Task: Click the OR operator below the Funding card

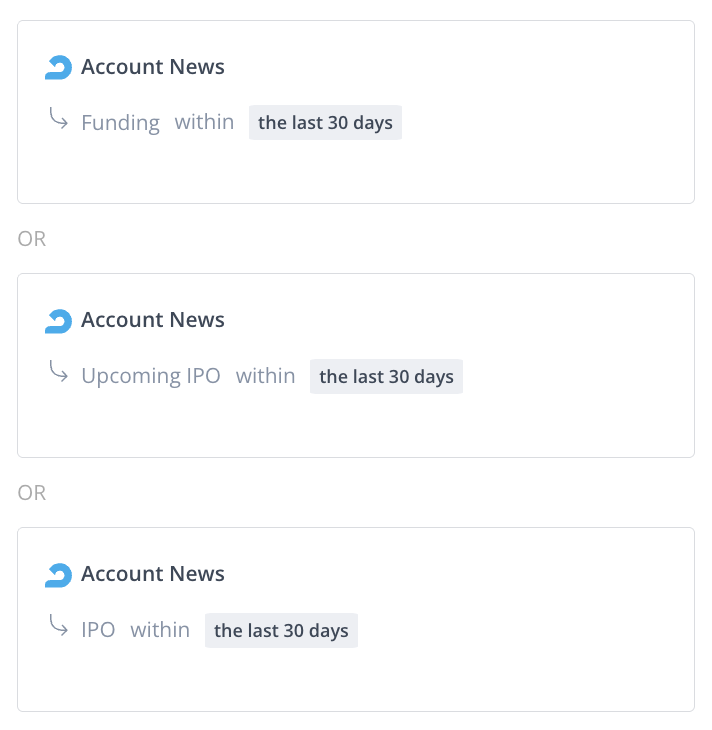Action: 32,239
